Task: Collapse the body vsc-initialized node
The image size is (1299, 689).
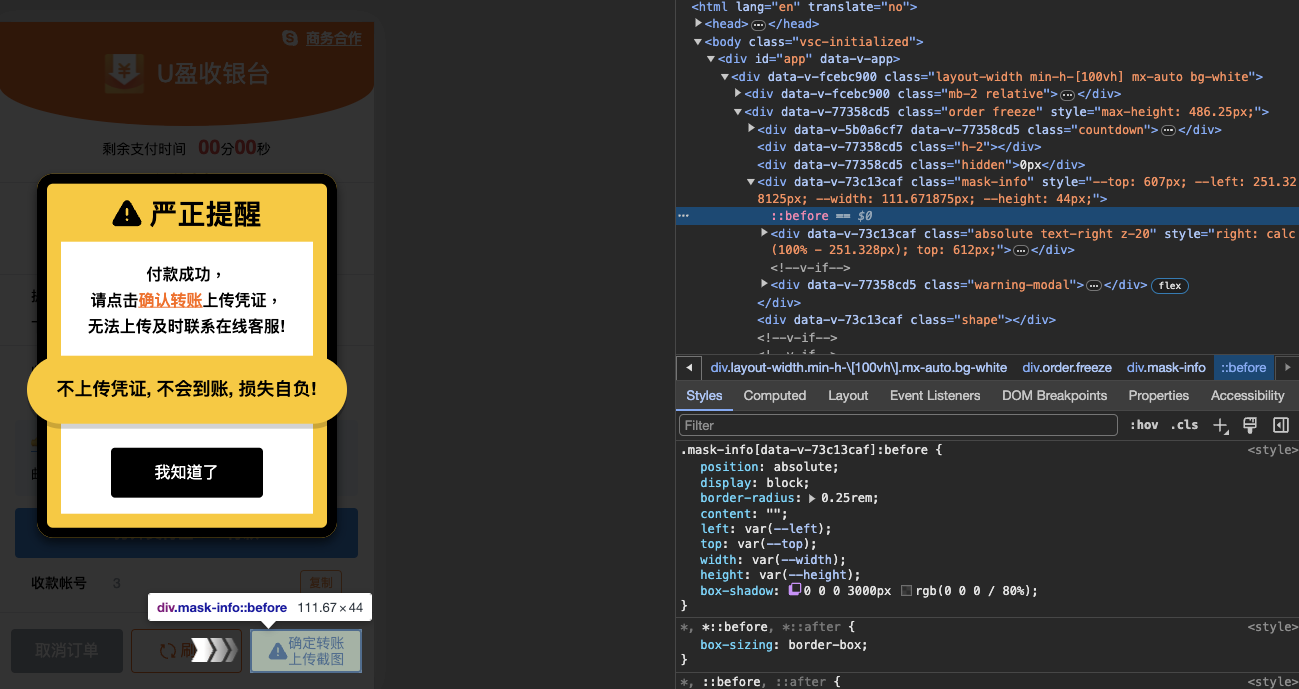Action: 699,41
